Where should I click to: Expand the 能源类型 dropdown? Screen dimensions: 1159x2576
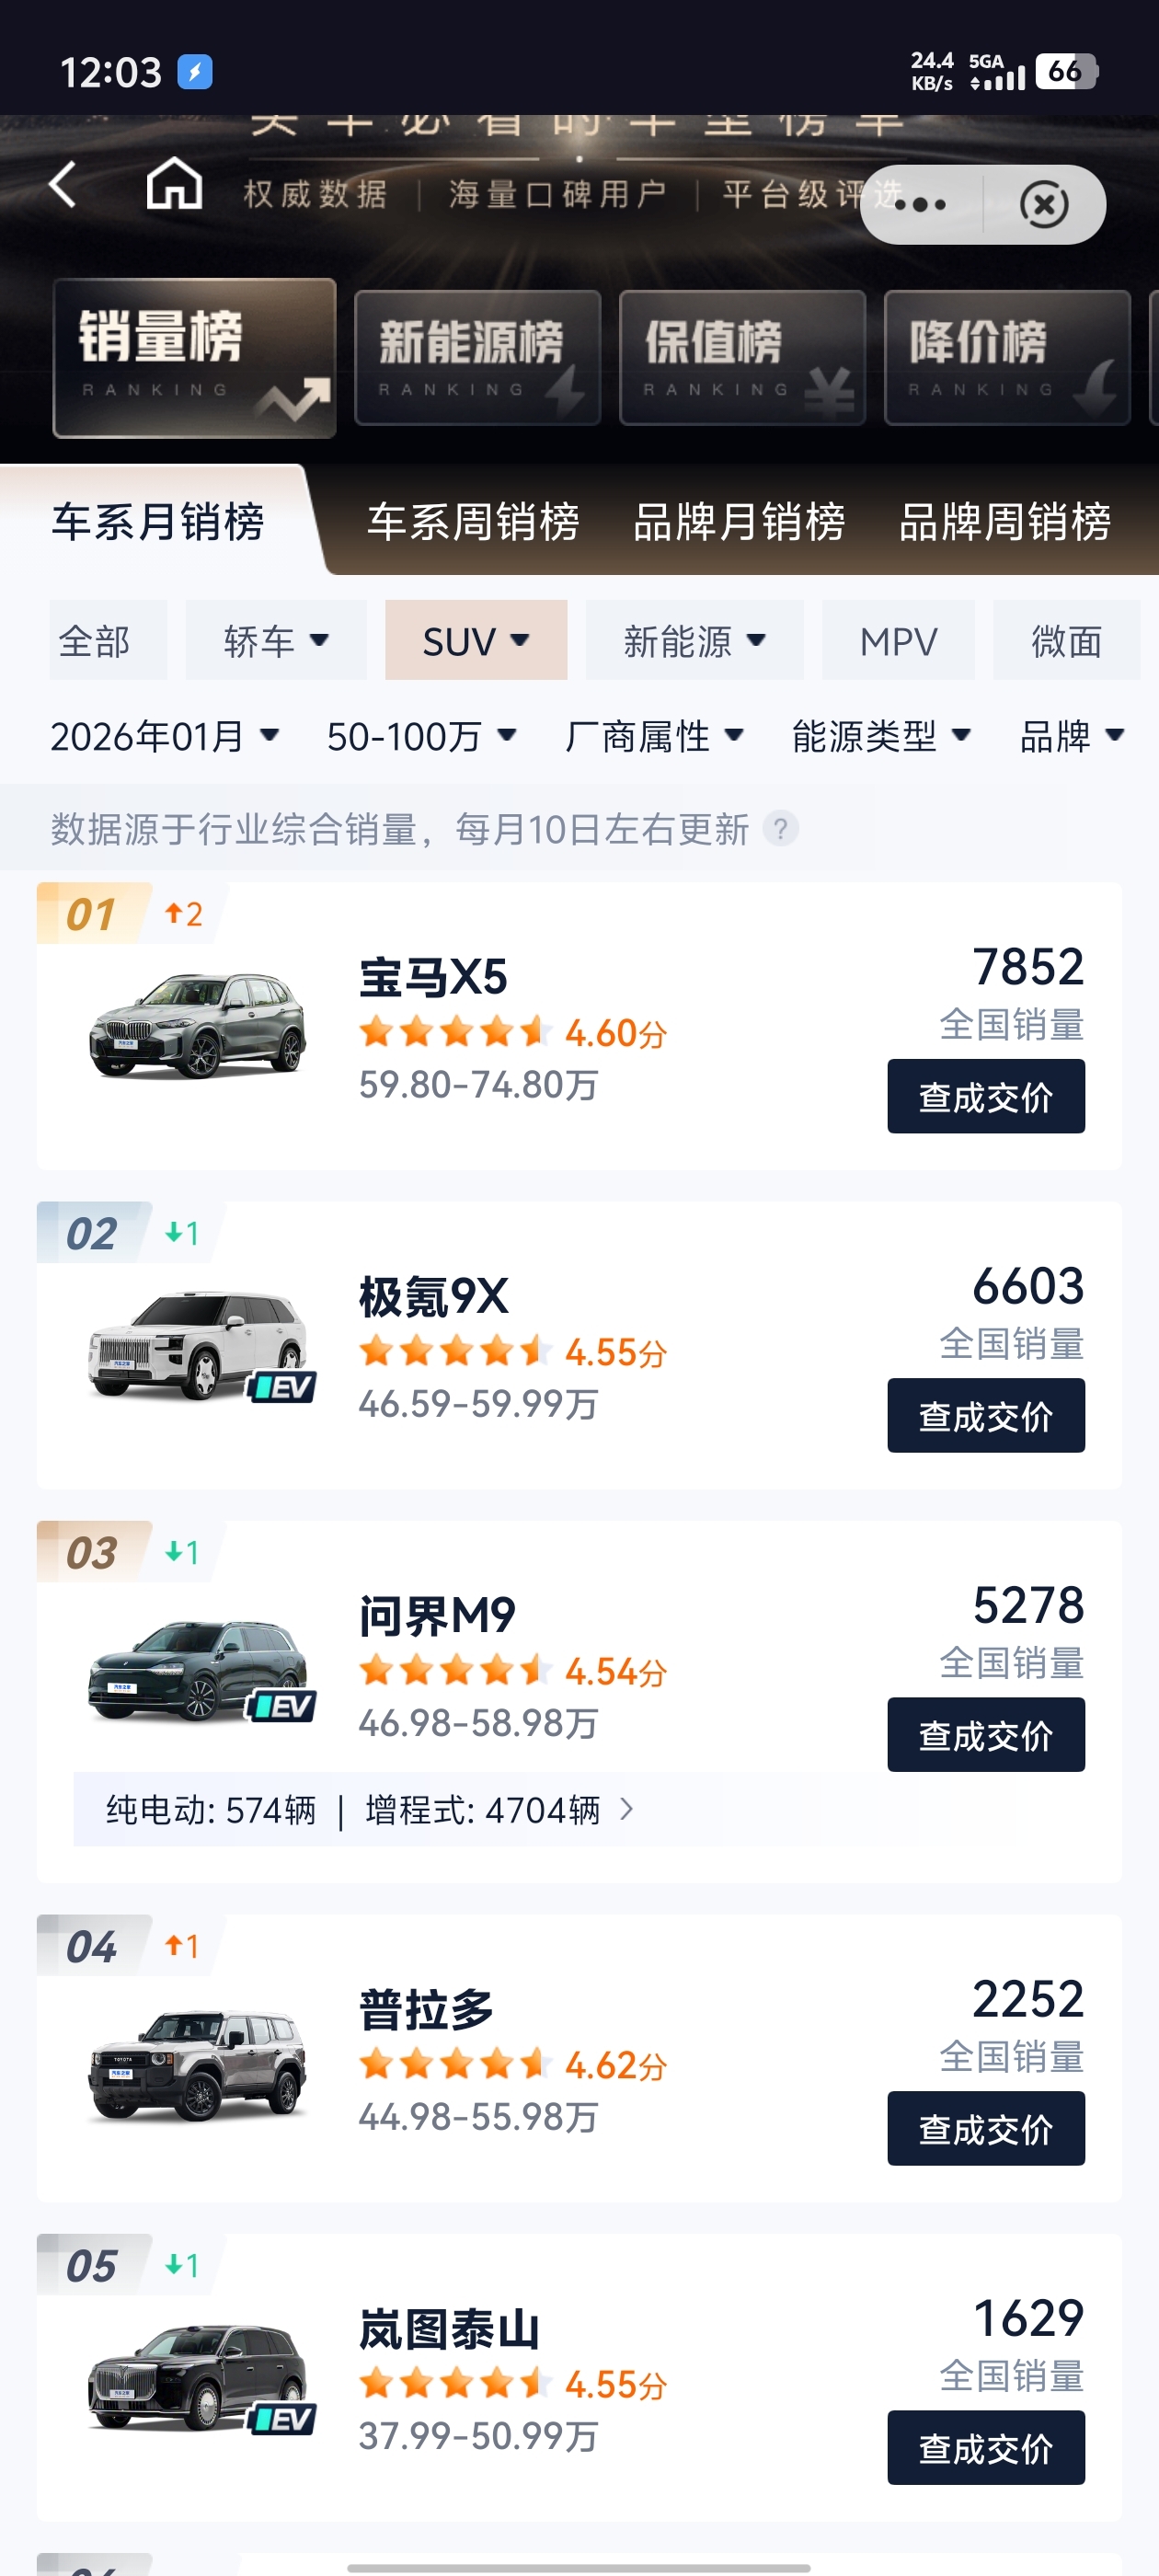(x=881, y=737)
